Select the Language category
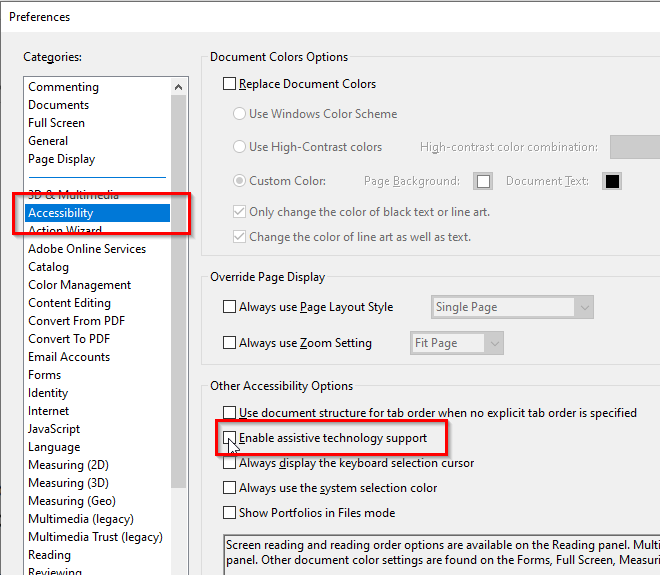 pyautogui.click(x=54, y=447)
